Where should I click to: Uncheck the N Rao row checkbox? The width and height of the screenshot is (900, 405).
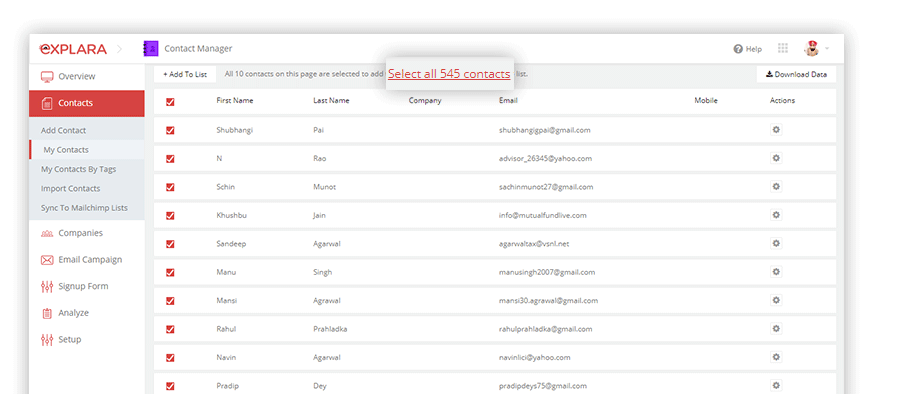pyautogui.click(x=170, y=159)
